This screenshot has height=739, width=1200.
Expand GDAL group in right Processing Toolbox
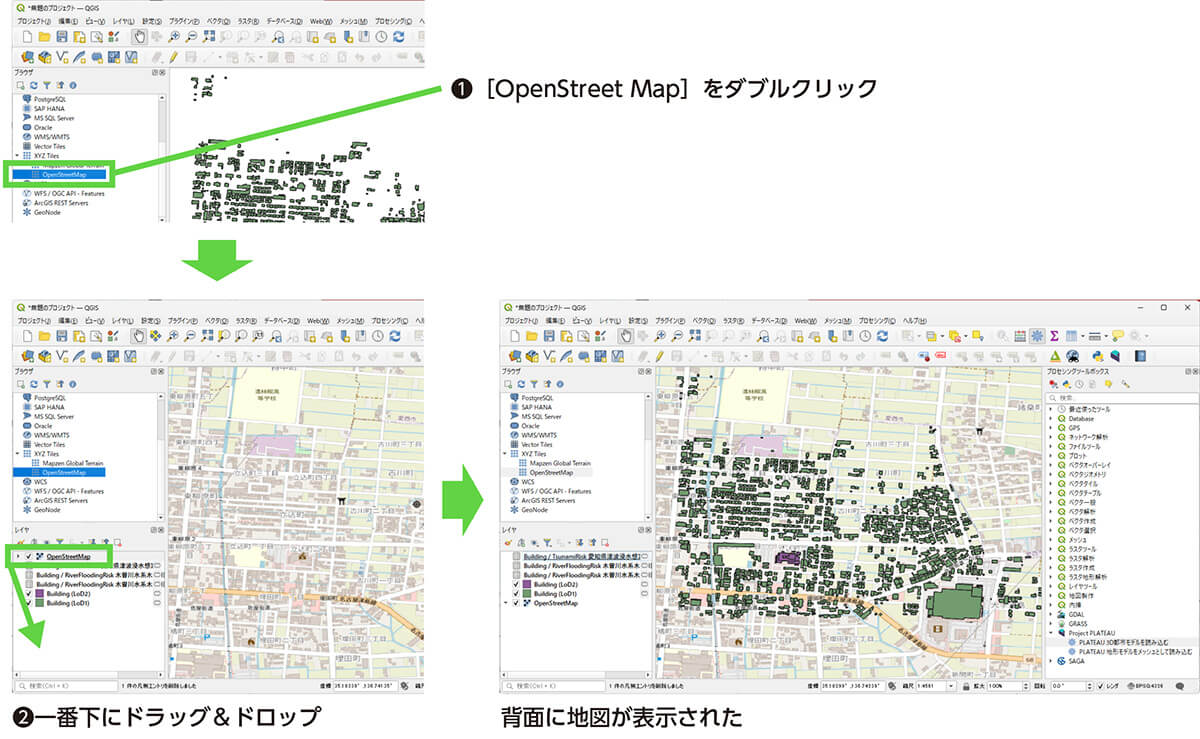pyautogui.click(x=1050, y=614)
